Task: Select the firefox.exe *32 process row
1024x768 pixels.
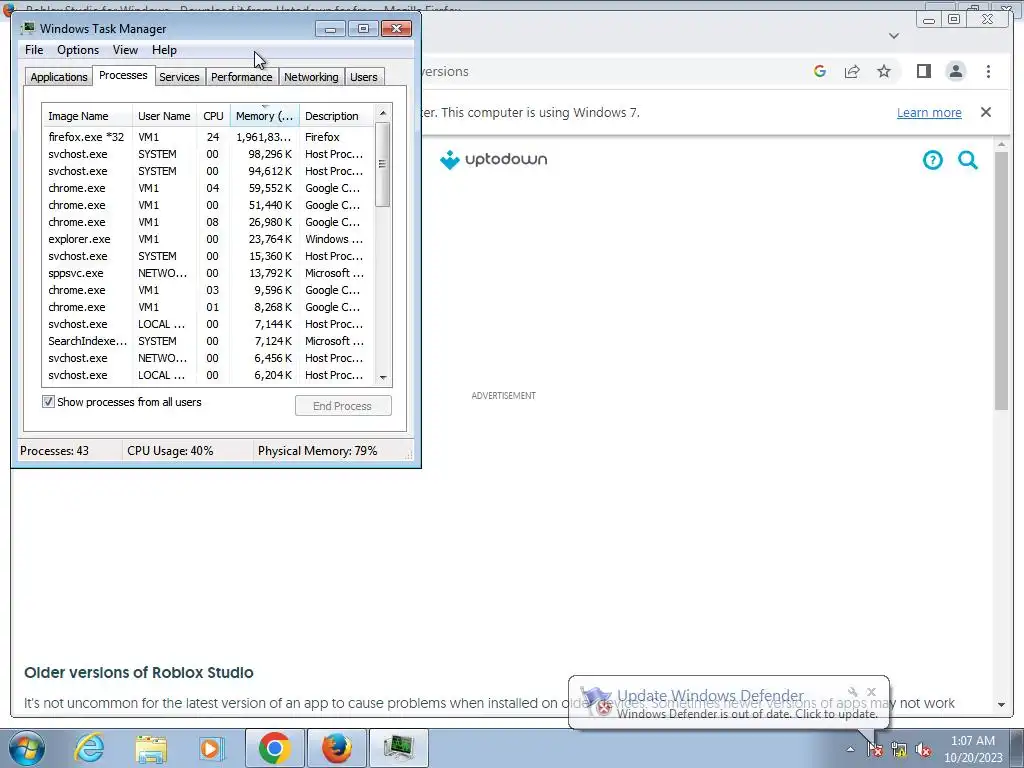Action: point(208,137)
